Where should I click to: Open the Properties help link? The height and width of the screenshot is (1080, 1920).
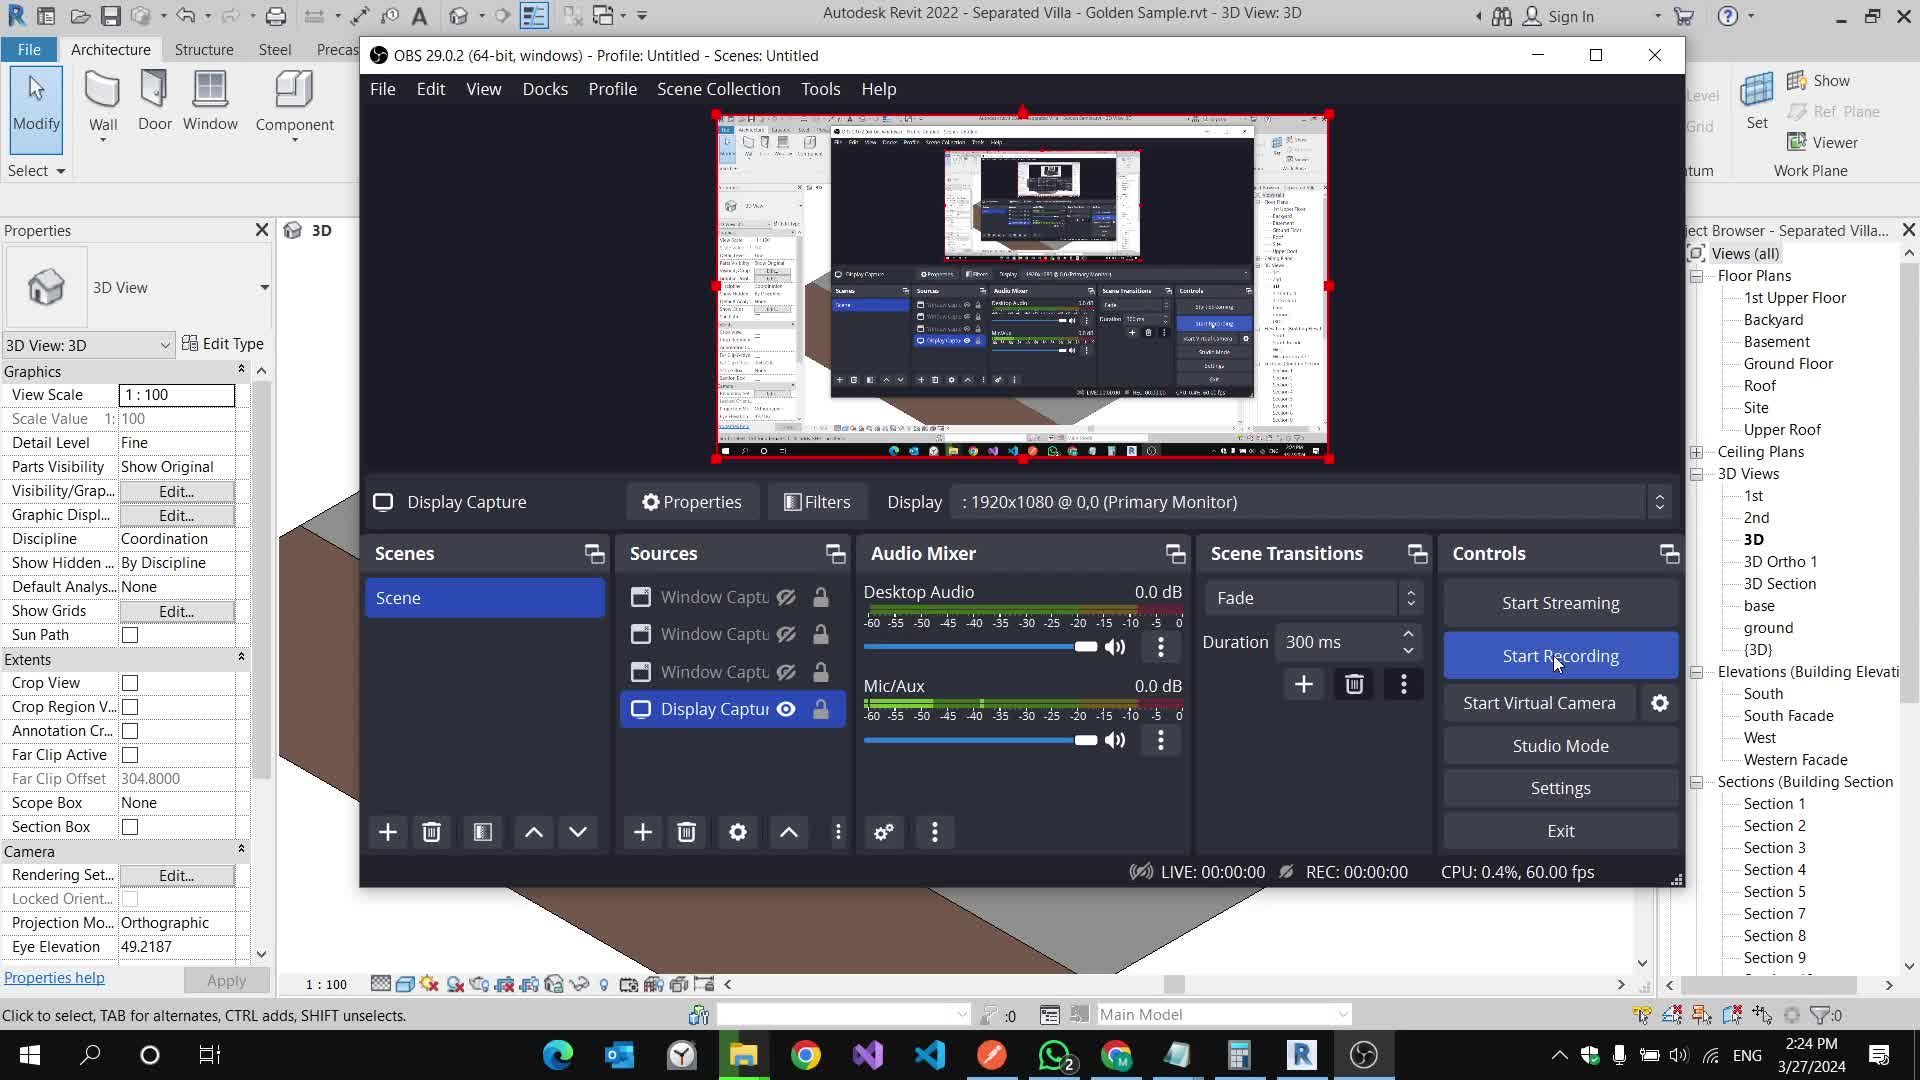[x=54, y=978]
